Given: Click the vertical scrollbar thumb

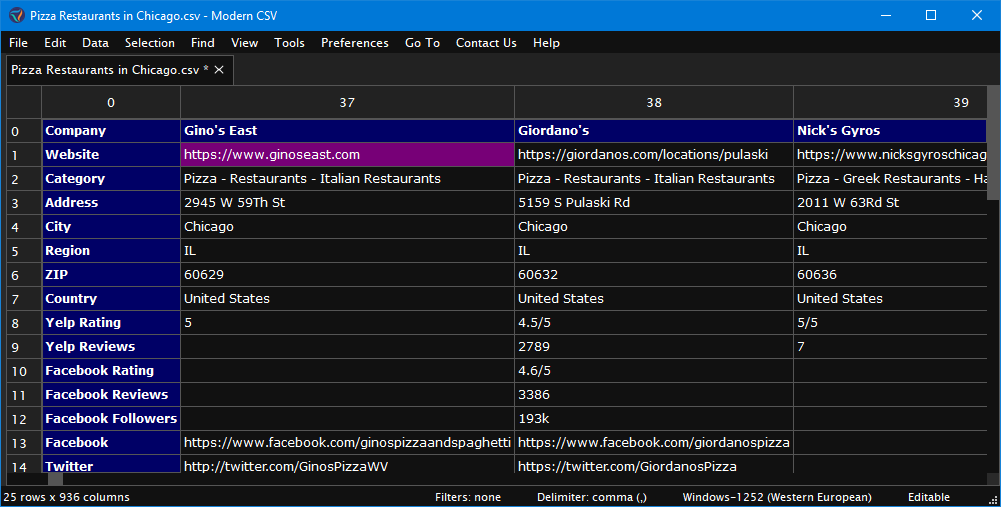Looking at the screenshot, I should tap(994, 143).
